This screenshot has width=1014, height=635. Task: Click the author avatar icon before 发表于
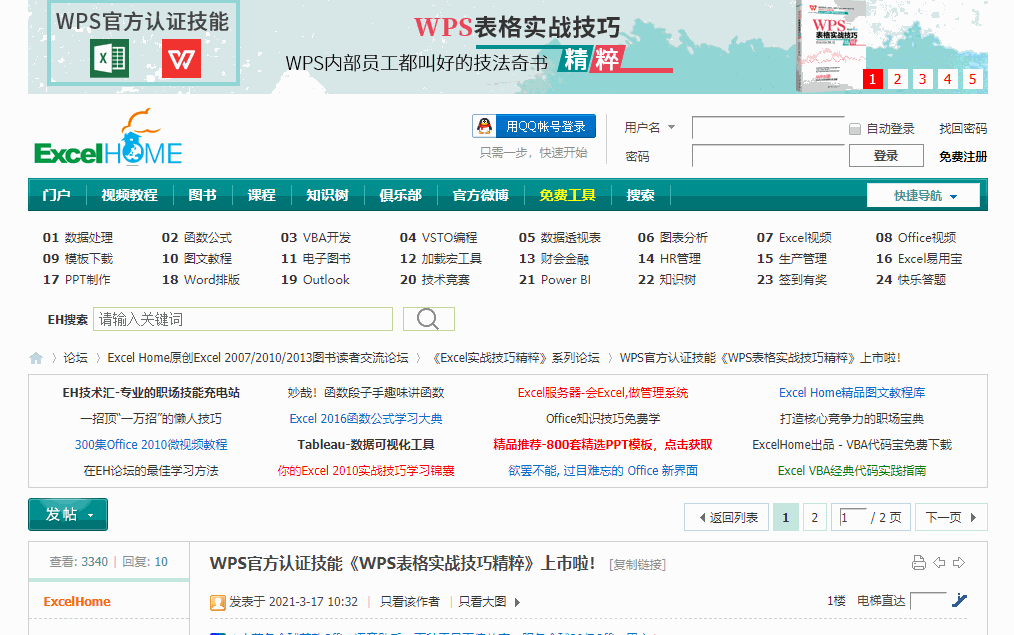pyautogui.click(x=217, y=603)
